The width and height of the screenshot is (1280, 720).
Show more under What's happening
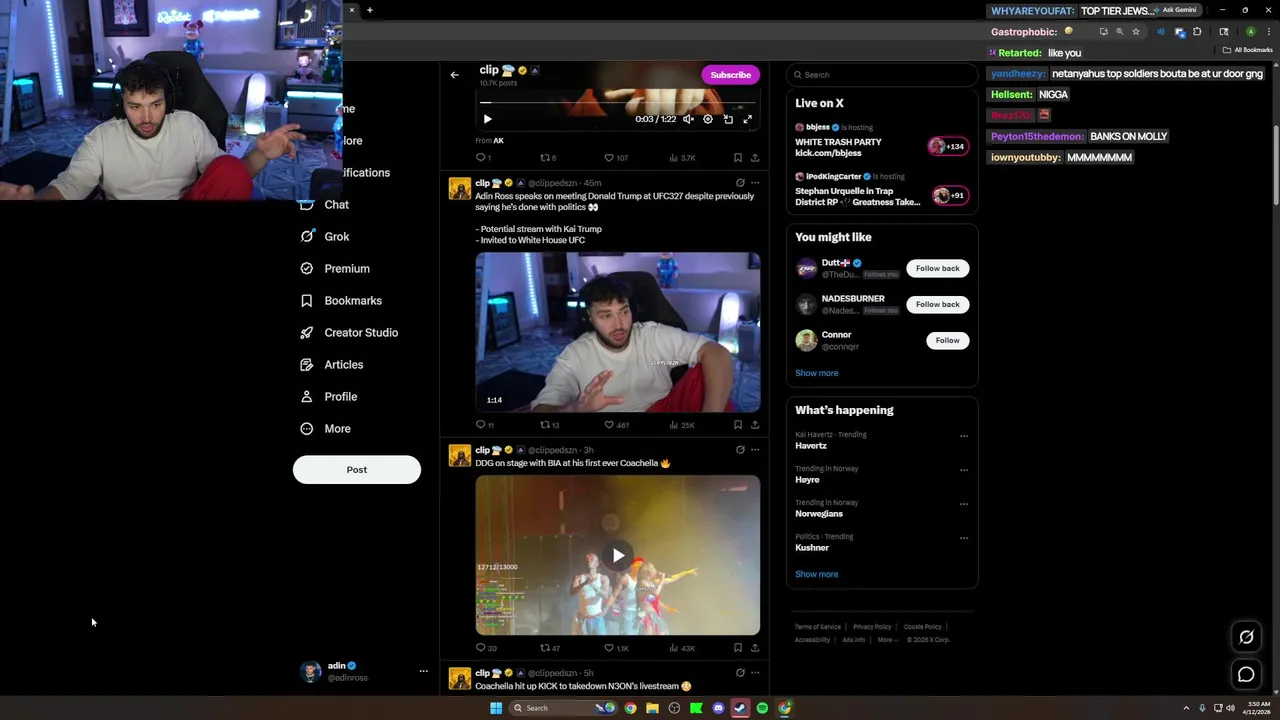817,574
